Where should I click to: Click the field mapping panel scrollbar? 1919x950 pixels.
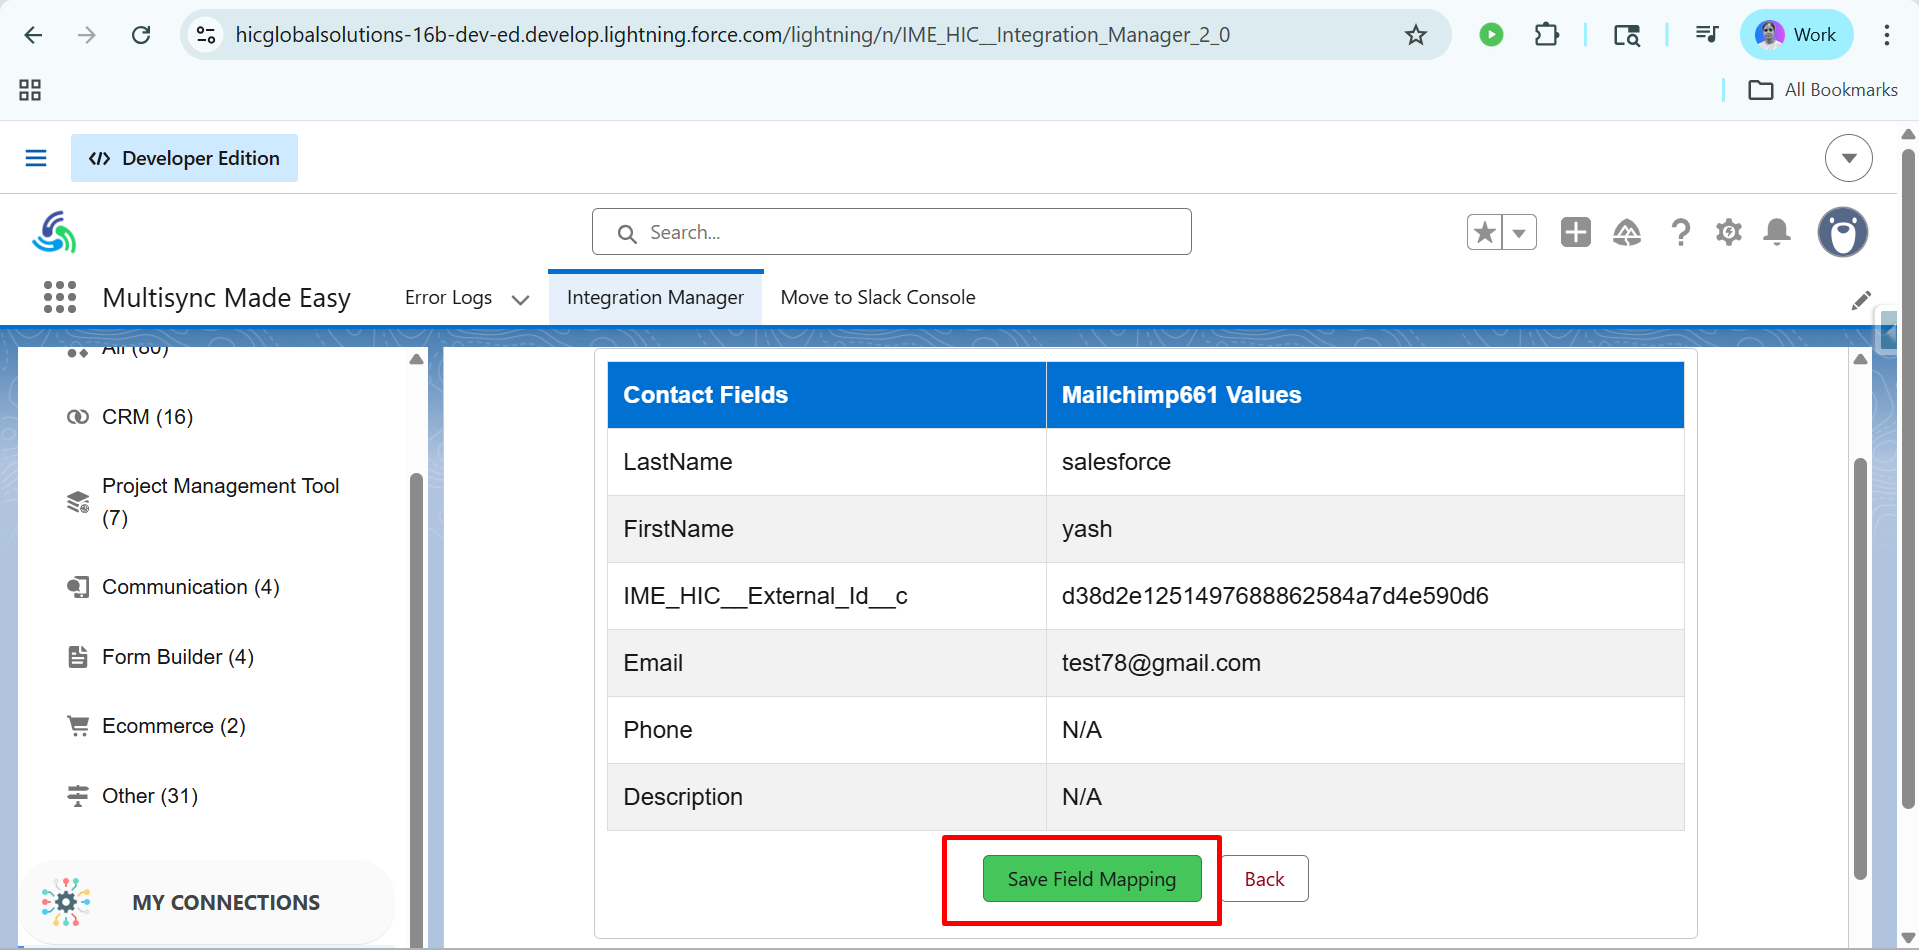click(1860, 668)
